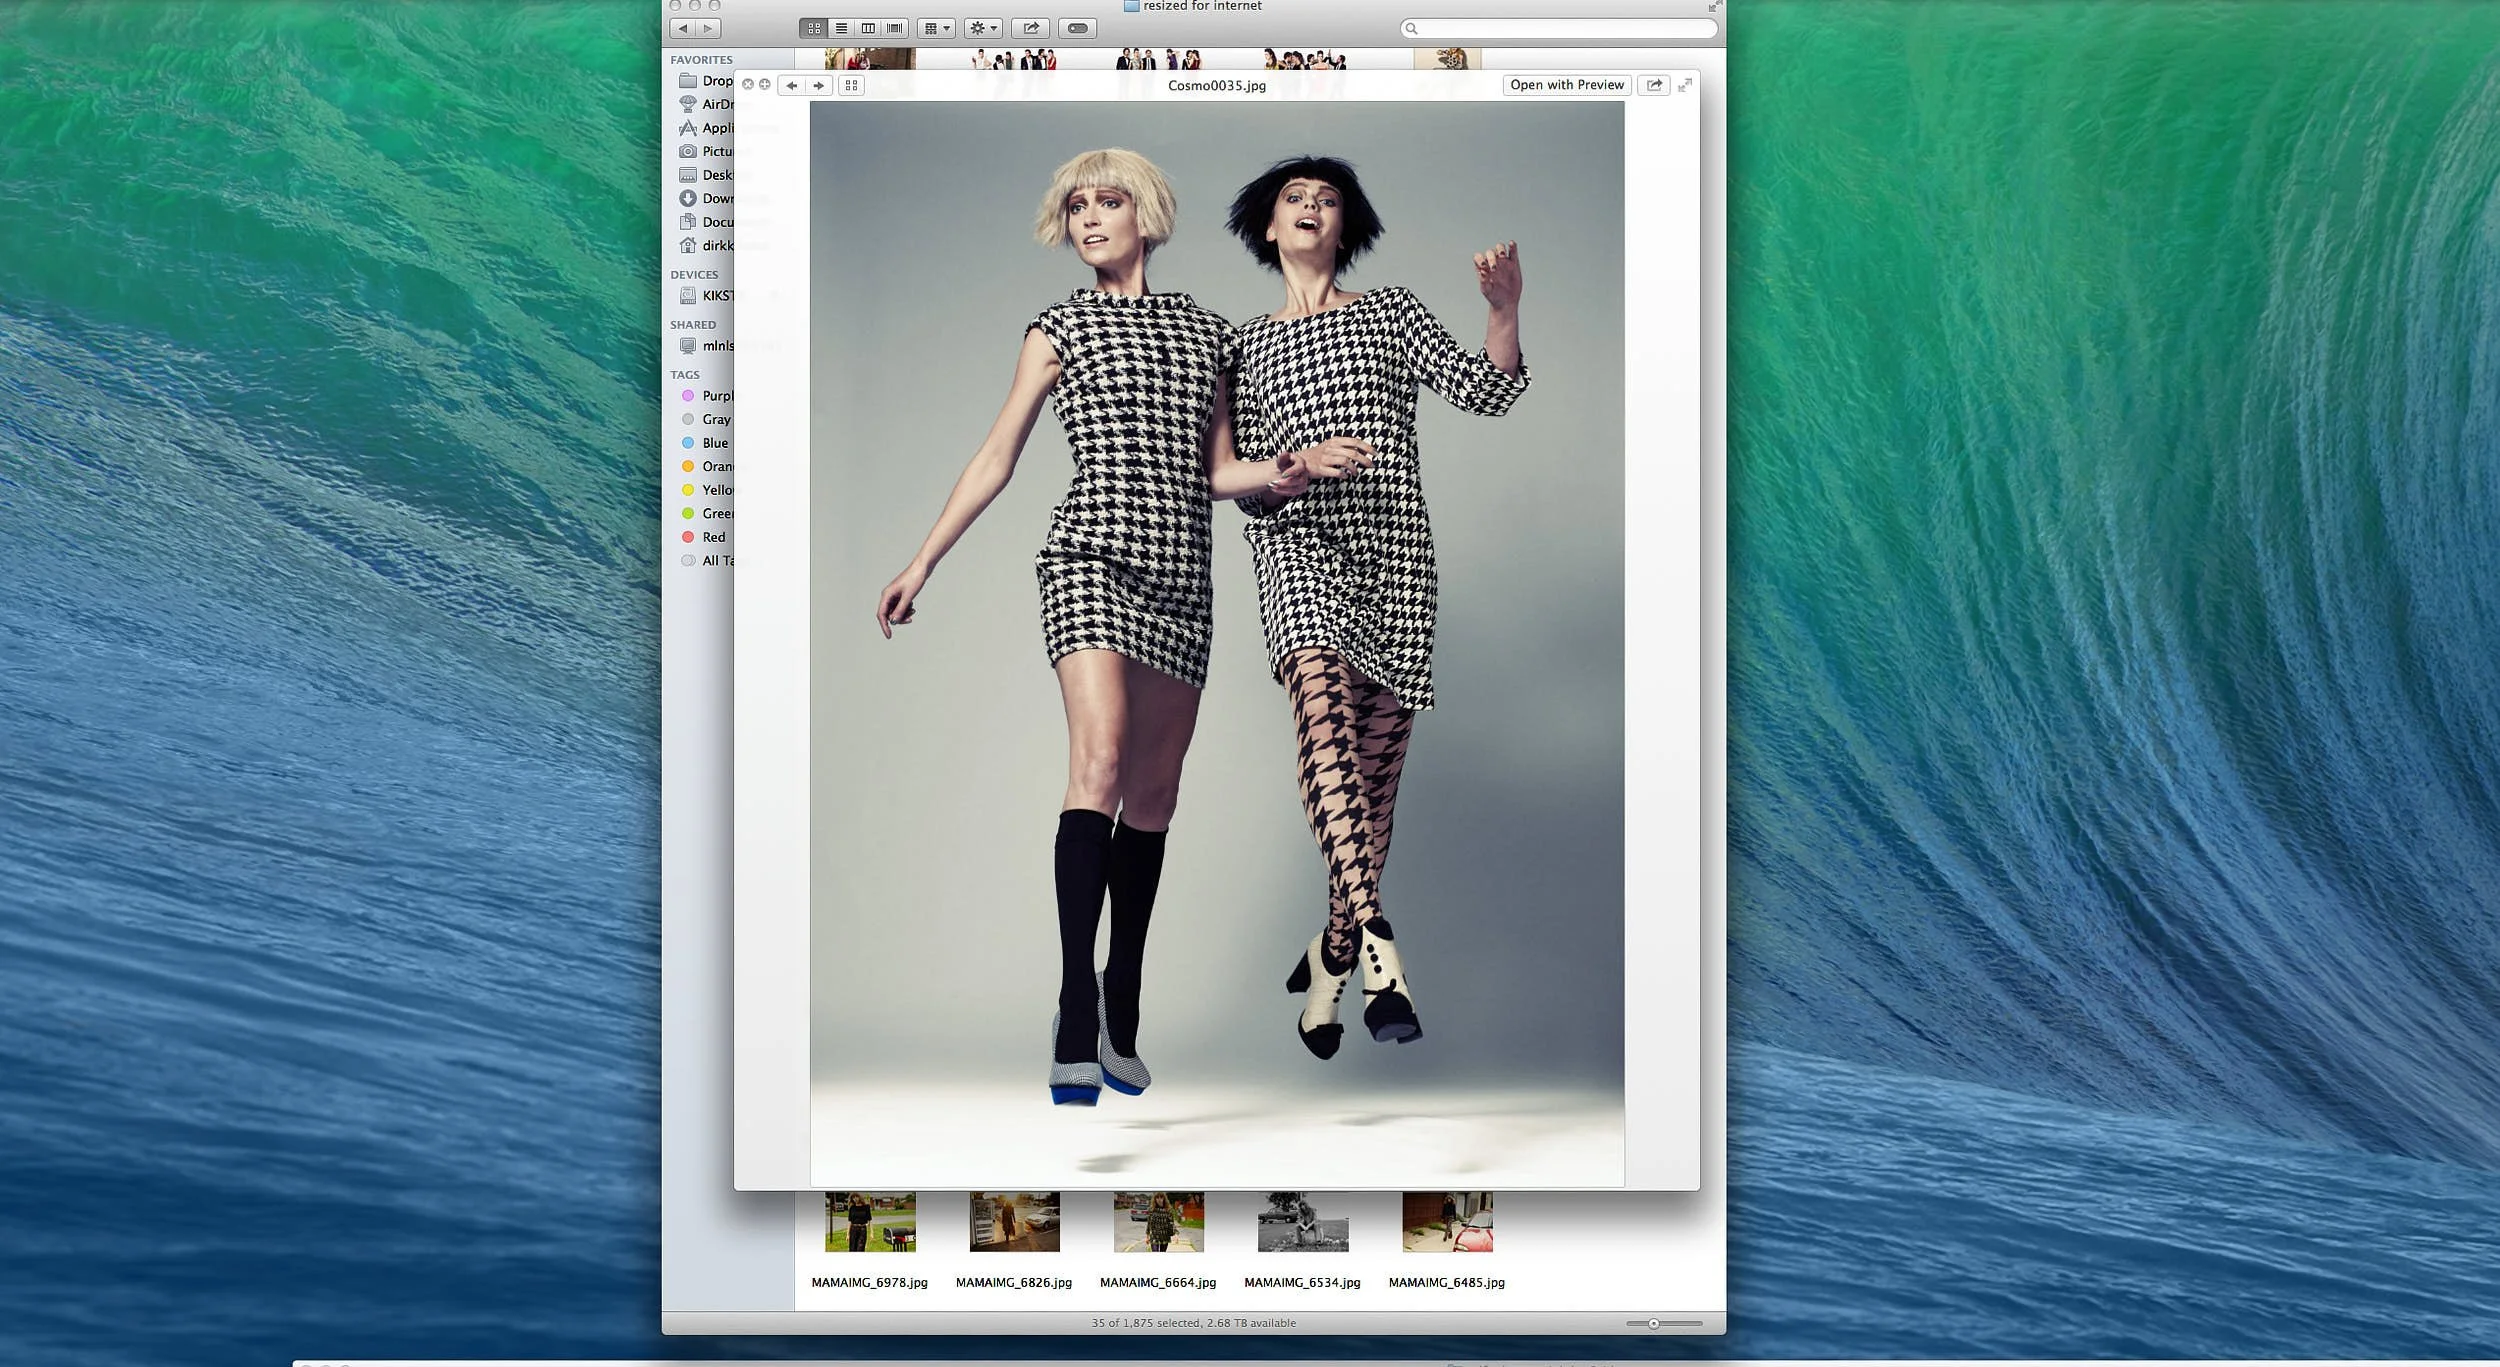
Task: Show next image in Quick Look
Action: [819, 86]
